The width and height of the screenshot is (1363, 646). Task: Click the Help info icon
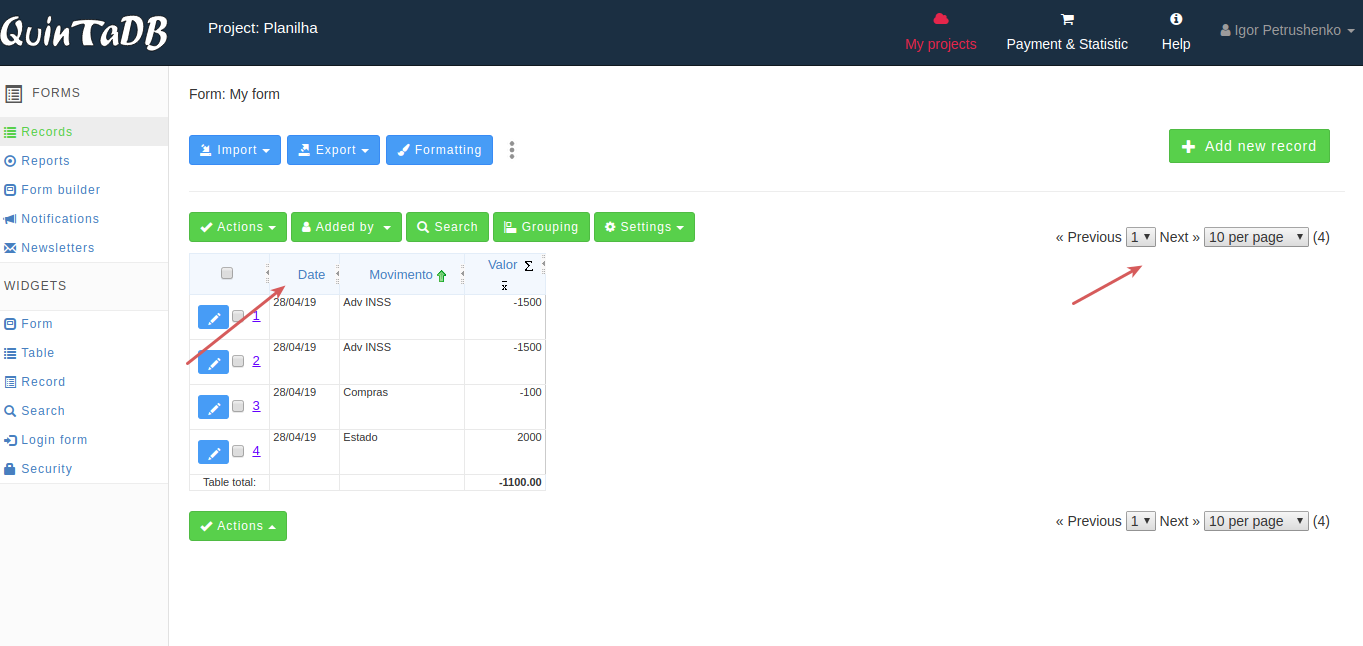point(1176,19)
